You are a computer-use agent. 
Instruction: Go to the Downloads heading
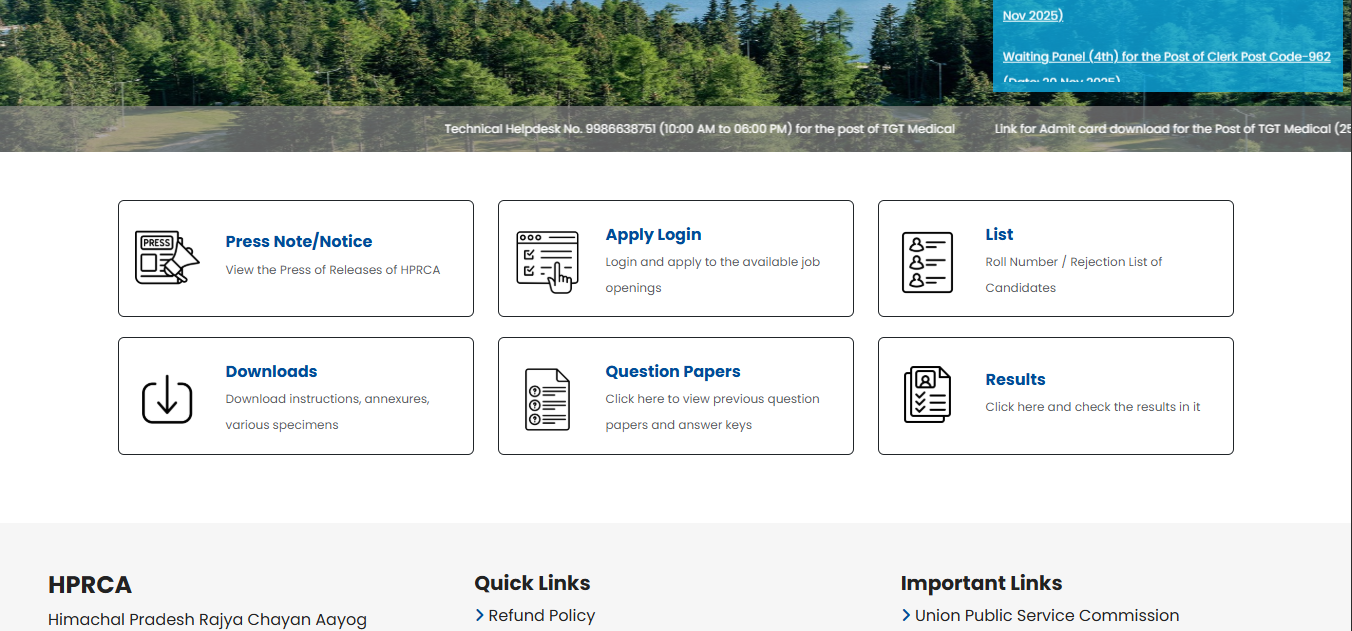click(271, 371)
